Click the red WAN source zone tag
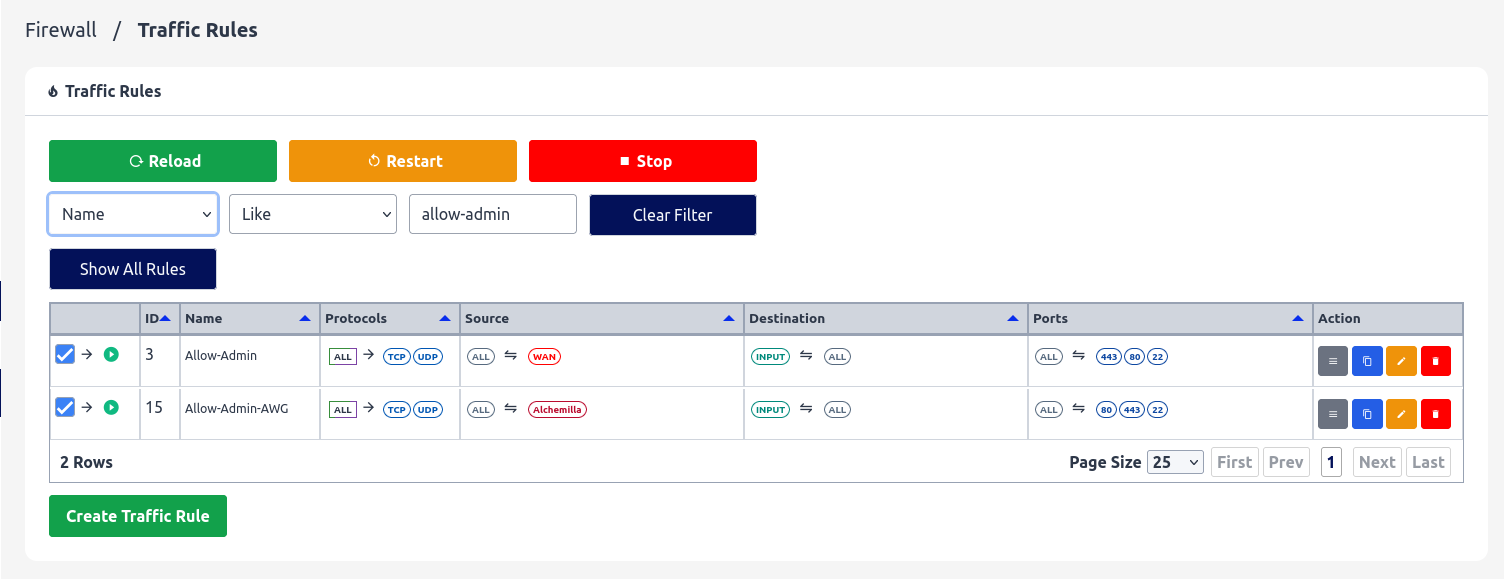The width and height of the screenshot is (1504, 579). [544, 356]
